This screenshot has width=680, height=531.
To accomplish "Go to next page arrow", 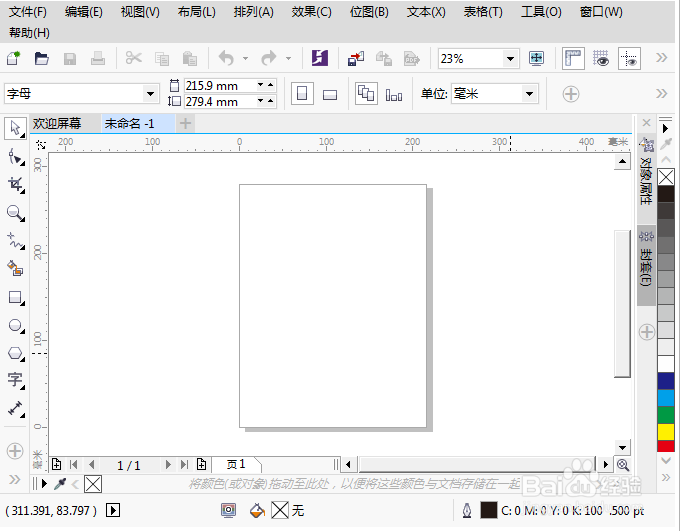I will pos(168,465).
